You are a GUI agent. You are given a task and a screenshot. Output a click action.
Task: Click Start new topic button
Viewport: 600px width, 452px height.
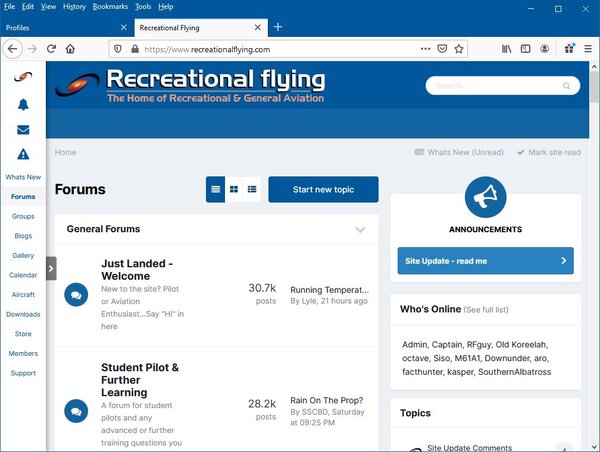point(323,189)
